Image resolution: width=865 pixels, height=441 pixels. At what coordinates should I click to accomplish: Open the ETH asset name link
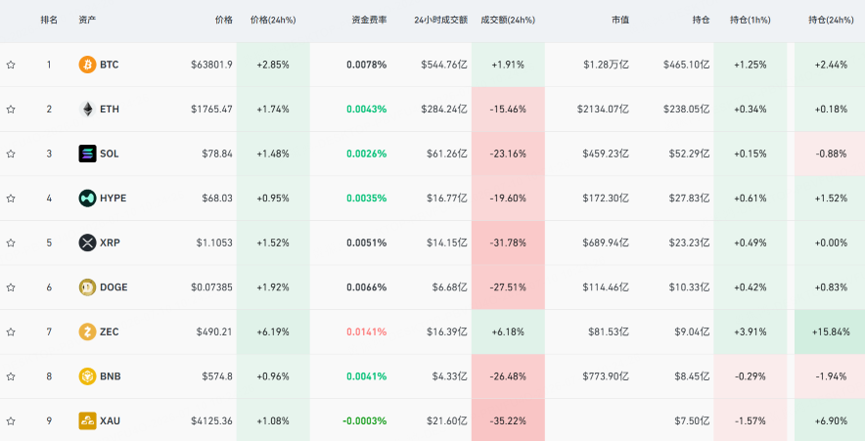pyautogui.click(x=109, y=109)
